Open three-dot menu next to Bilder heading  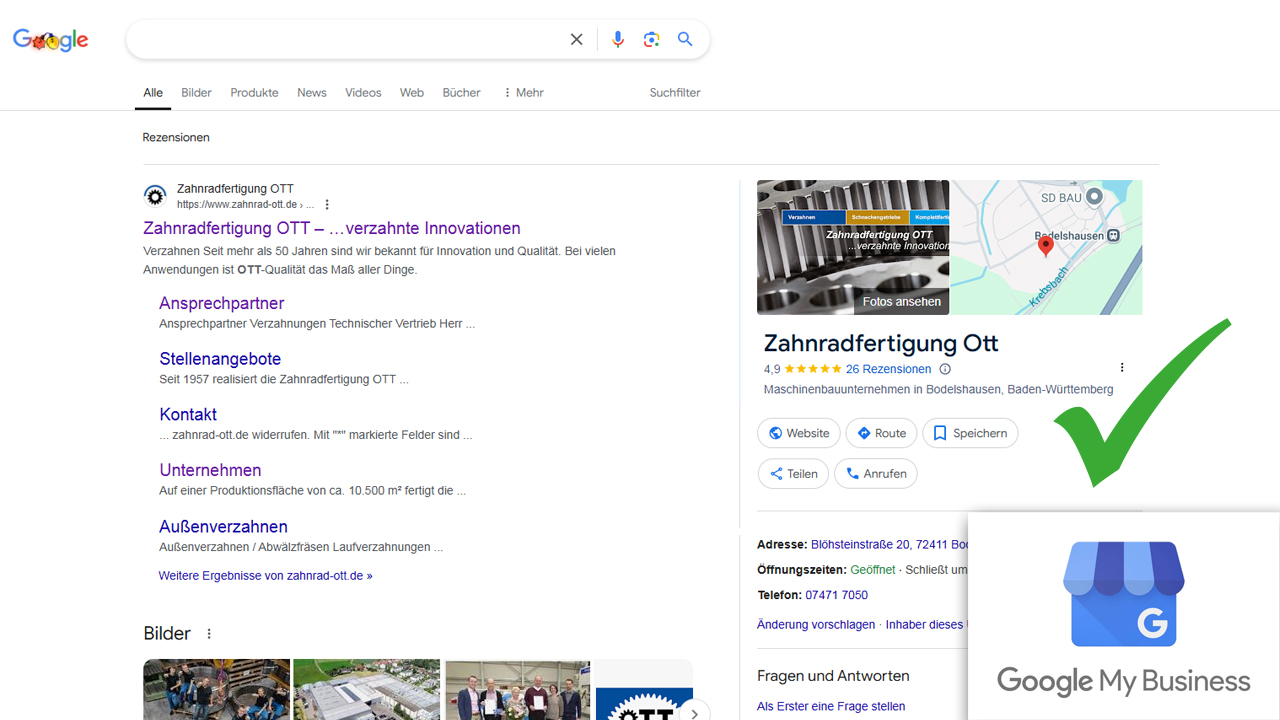[x=209, y=634]
